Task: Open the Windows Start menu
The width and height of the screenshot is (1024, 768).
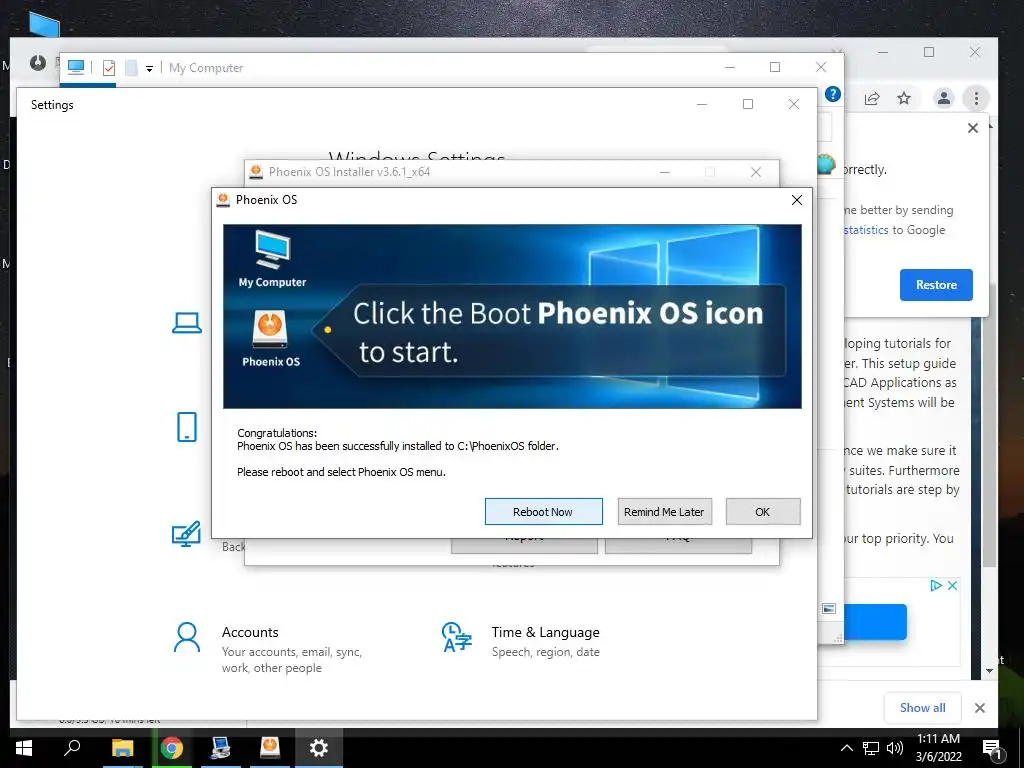Action: (24, 748)
